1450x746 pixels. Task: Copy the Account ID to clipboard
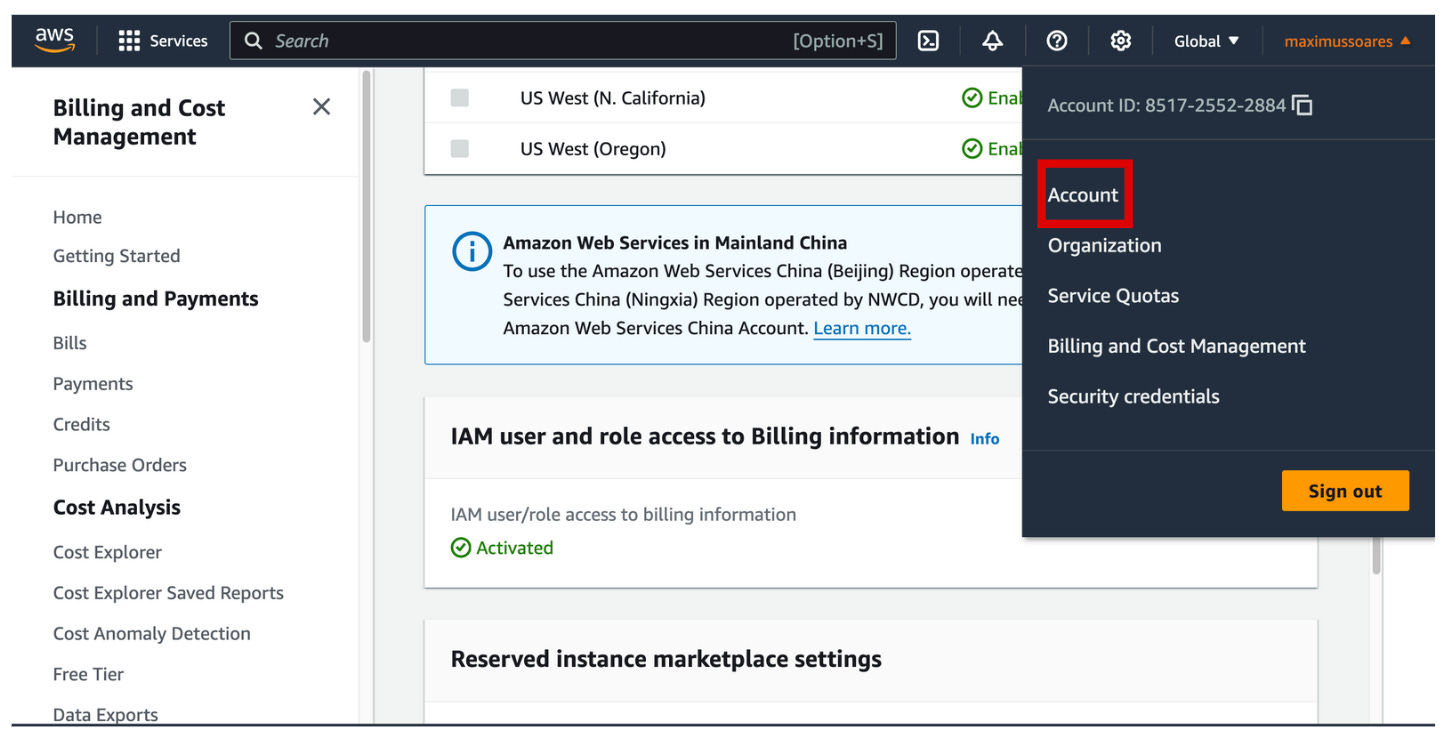click(1302, 105)
